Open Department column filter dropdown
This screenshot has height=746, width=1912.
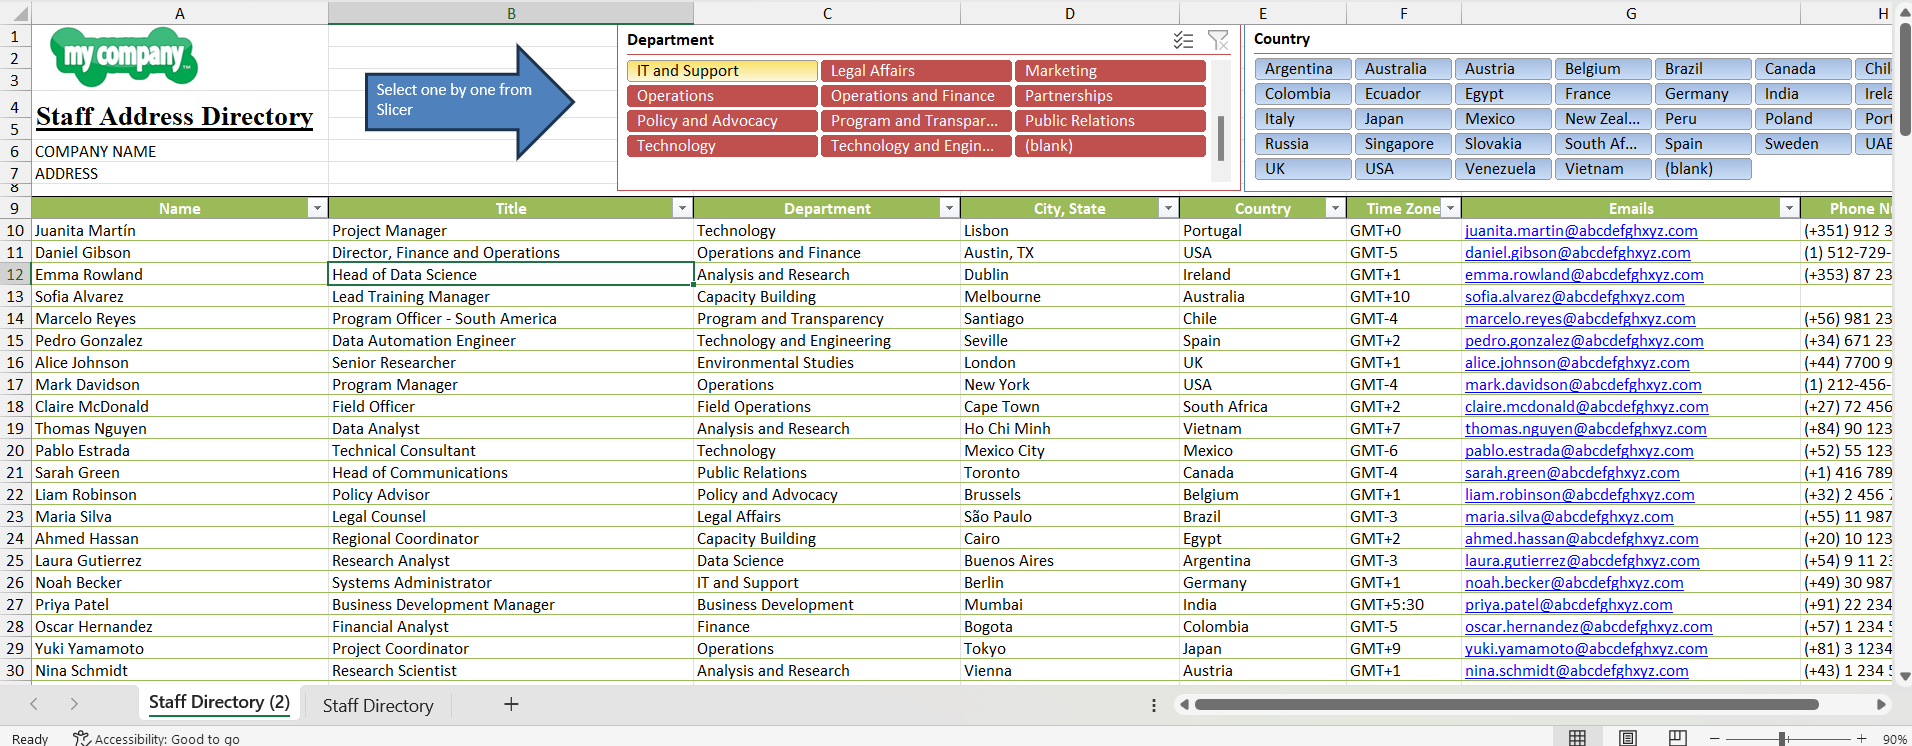pyautogui.click(x=949, y=208)
